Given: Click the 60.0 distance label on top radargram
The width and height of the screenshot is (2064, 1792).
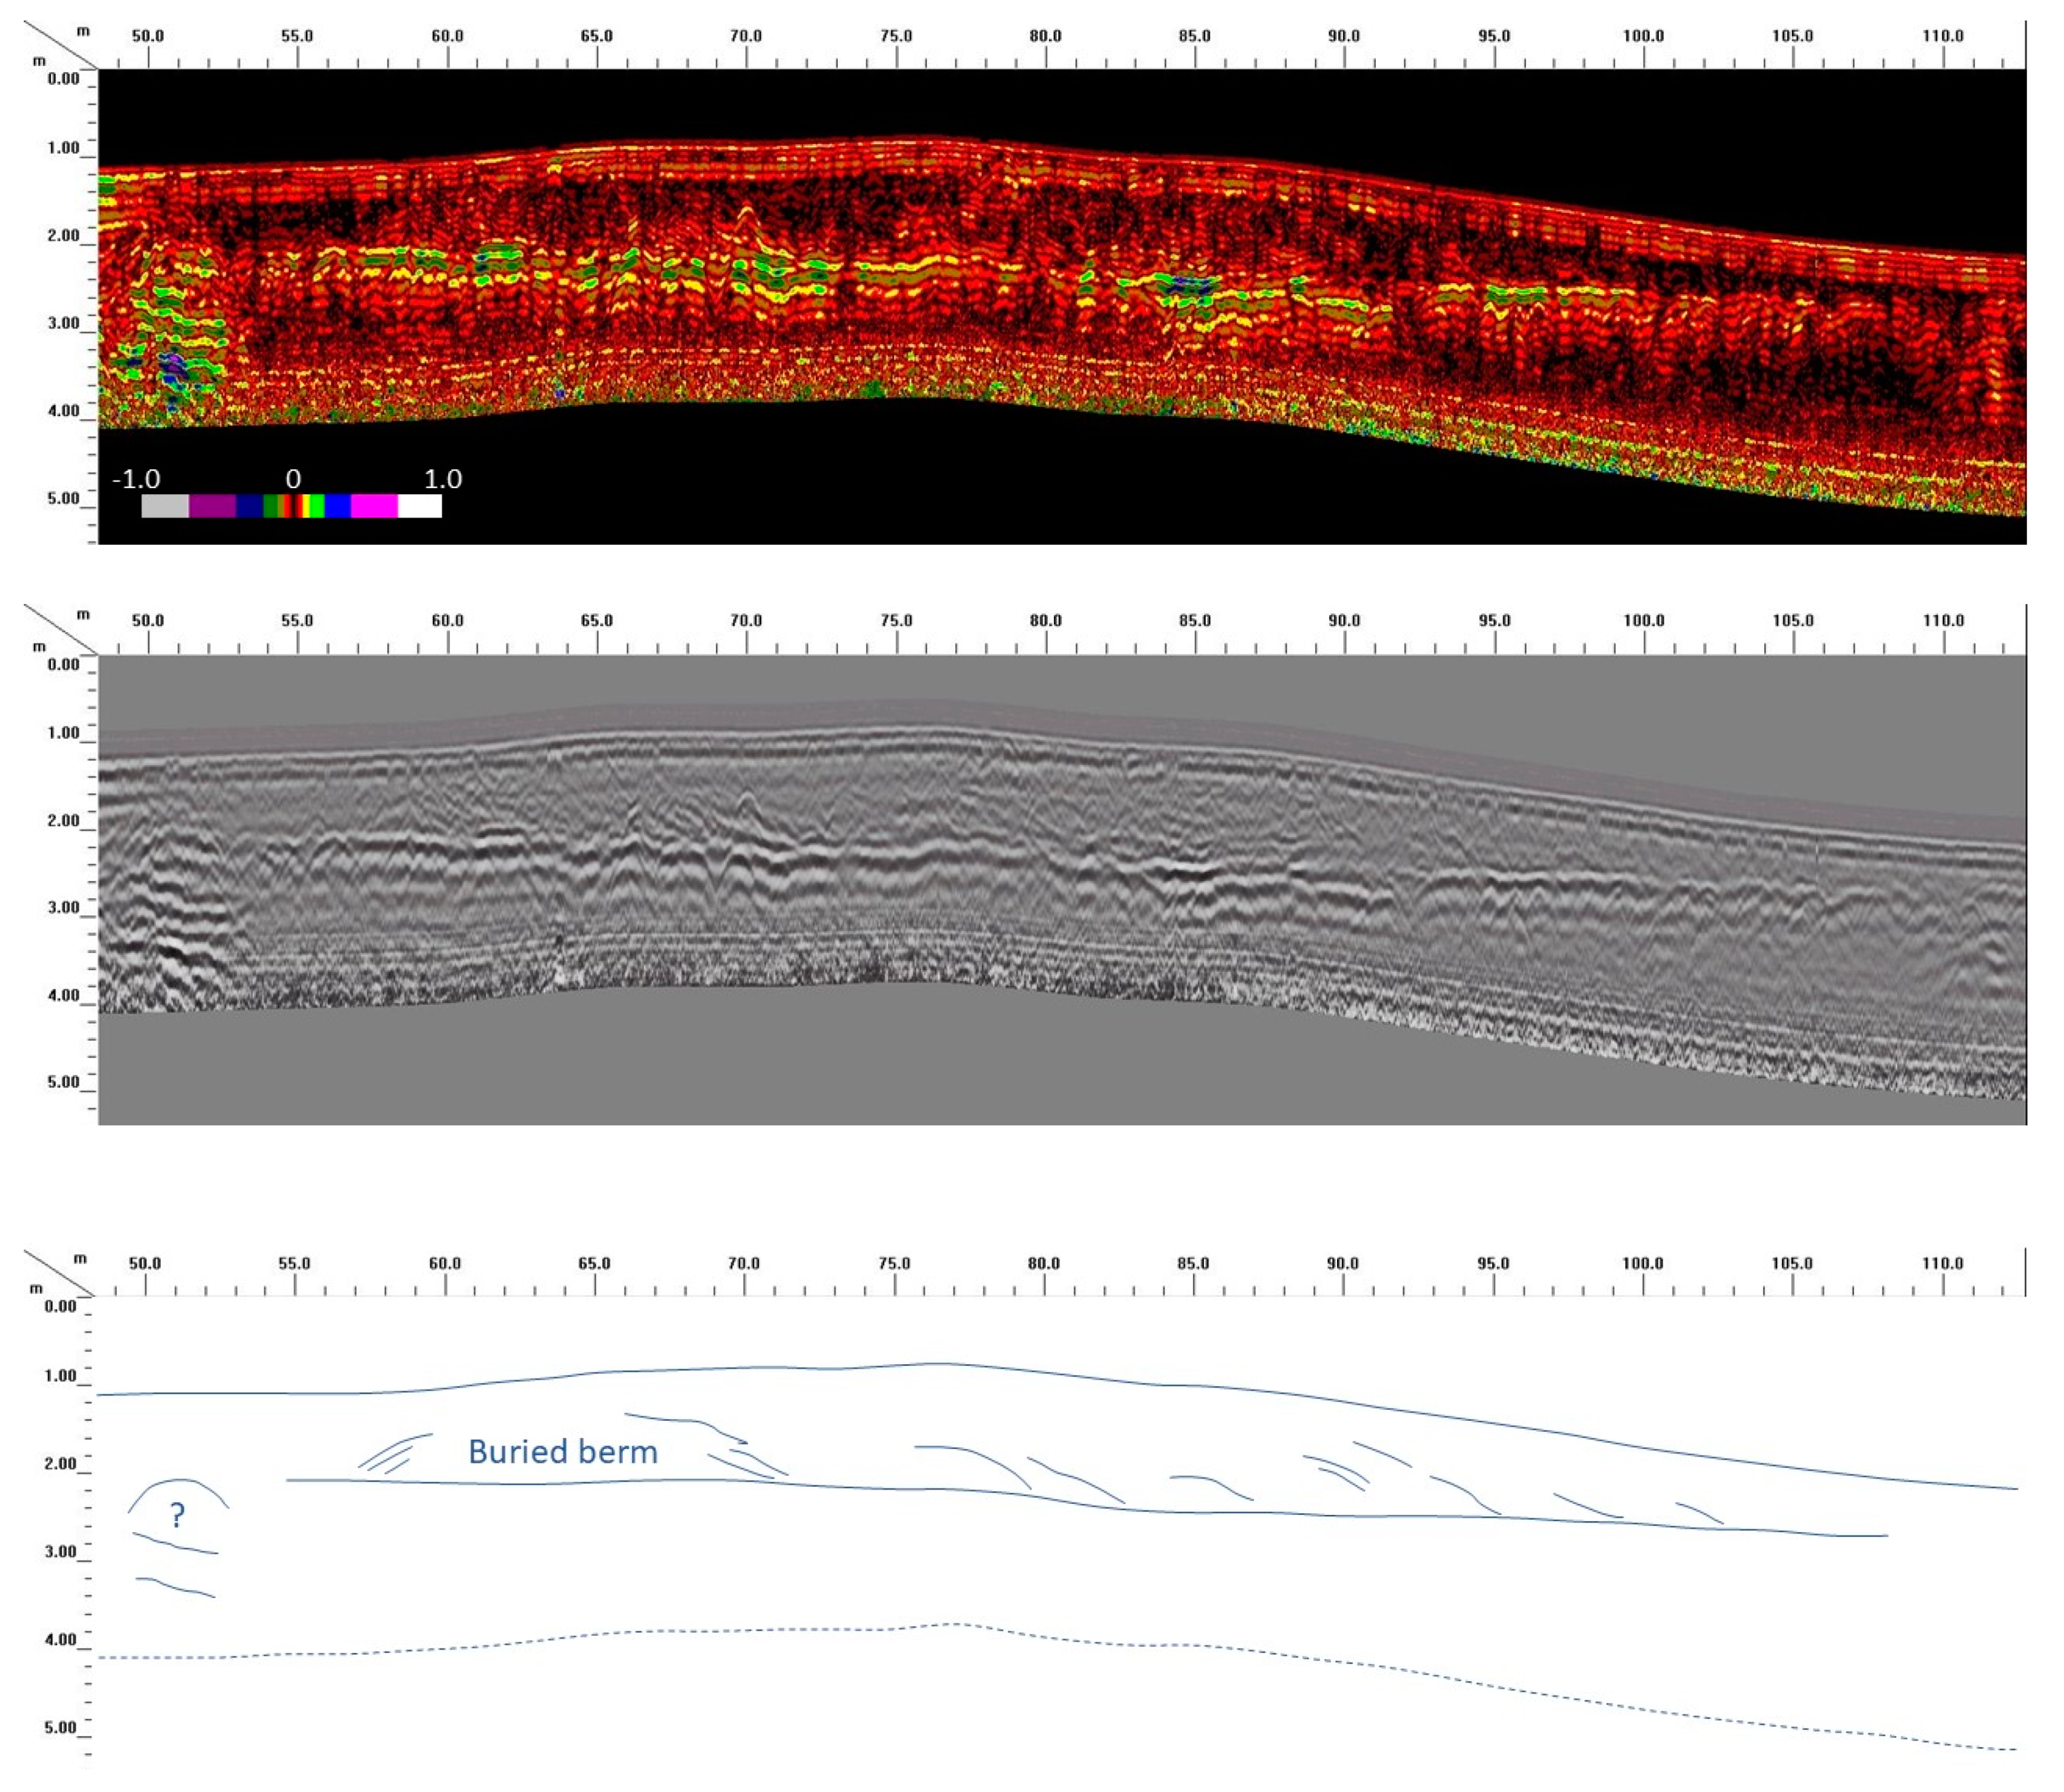Looking at the screenshot, I should pyautogui.click(x=447, y=36).
